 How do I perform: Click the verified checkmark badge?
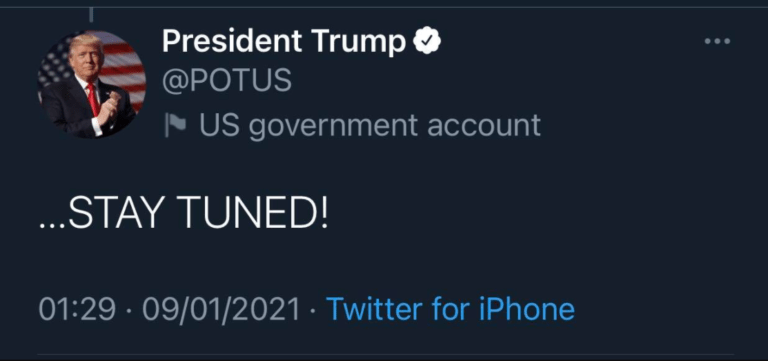point(427,41)
